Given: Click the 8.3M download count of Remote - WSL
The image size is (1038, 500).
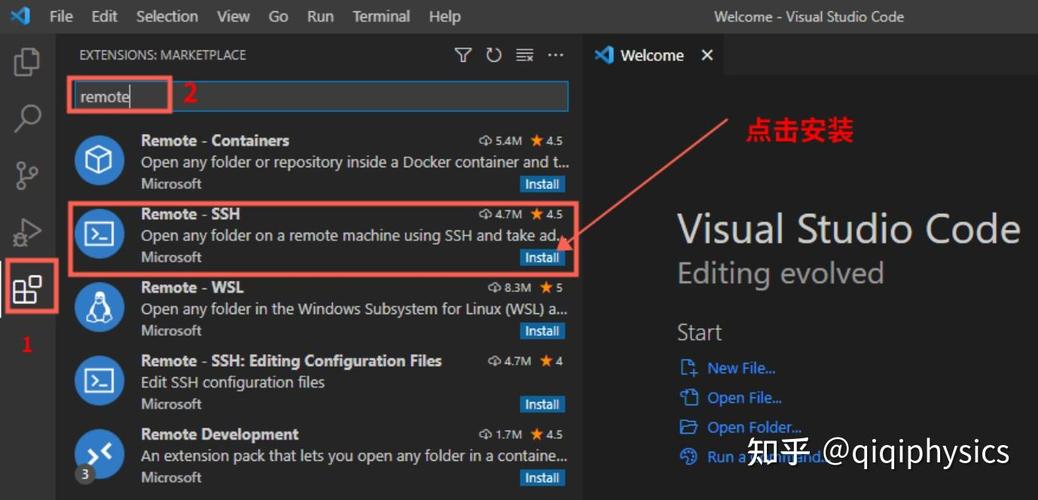Looking at the screenshot, I should pos(510,288).
